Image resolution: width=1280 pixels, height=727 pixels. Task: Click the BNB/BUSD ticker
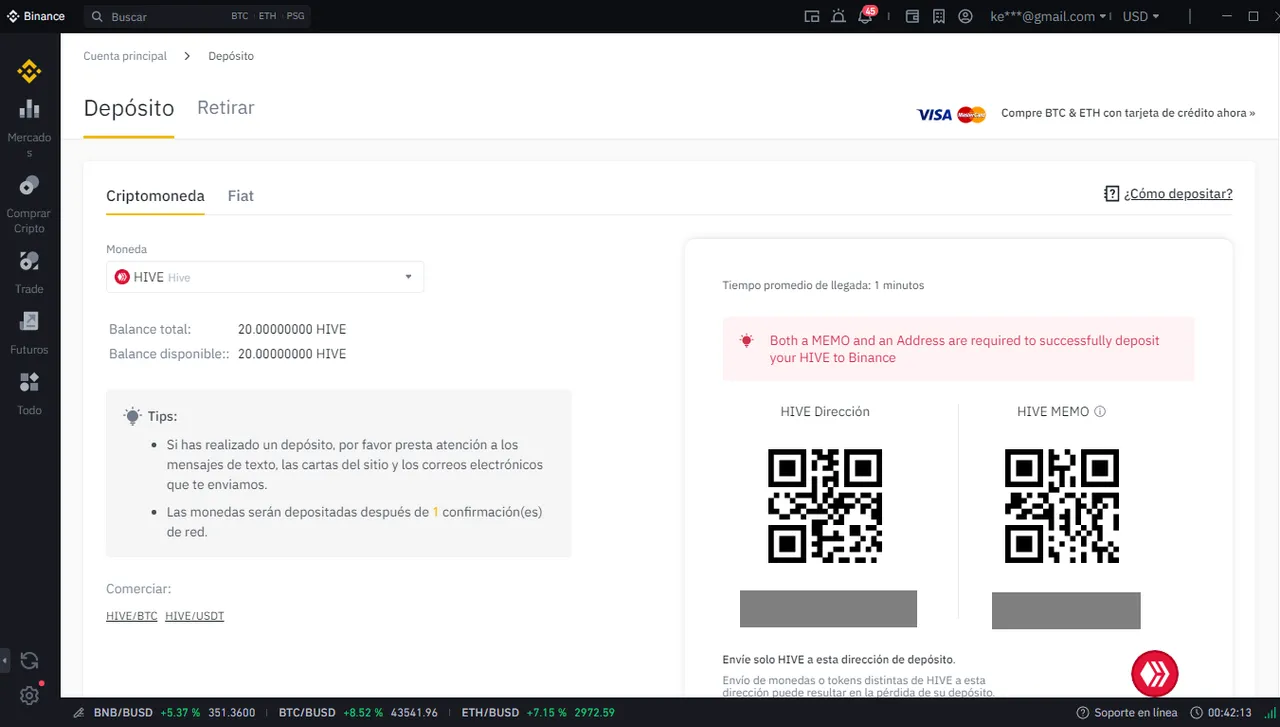coord(174,713)
